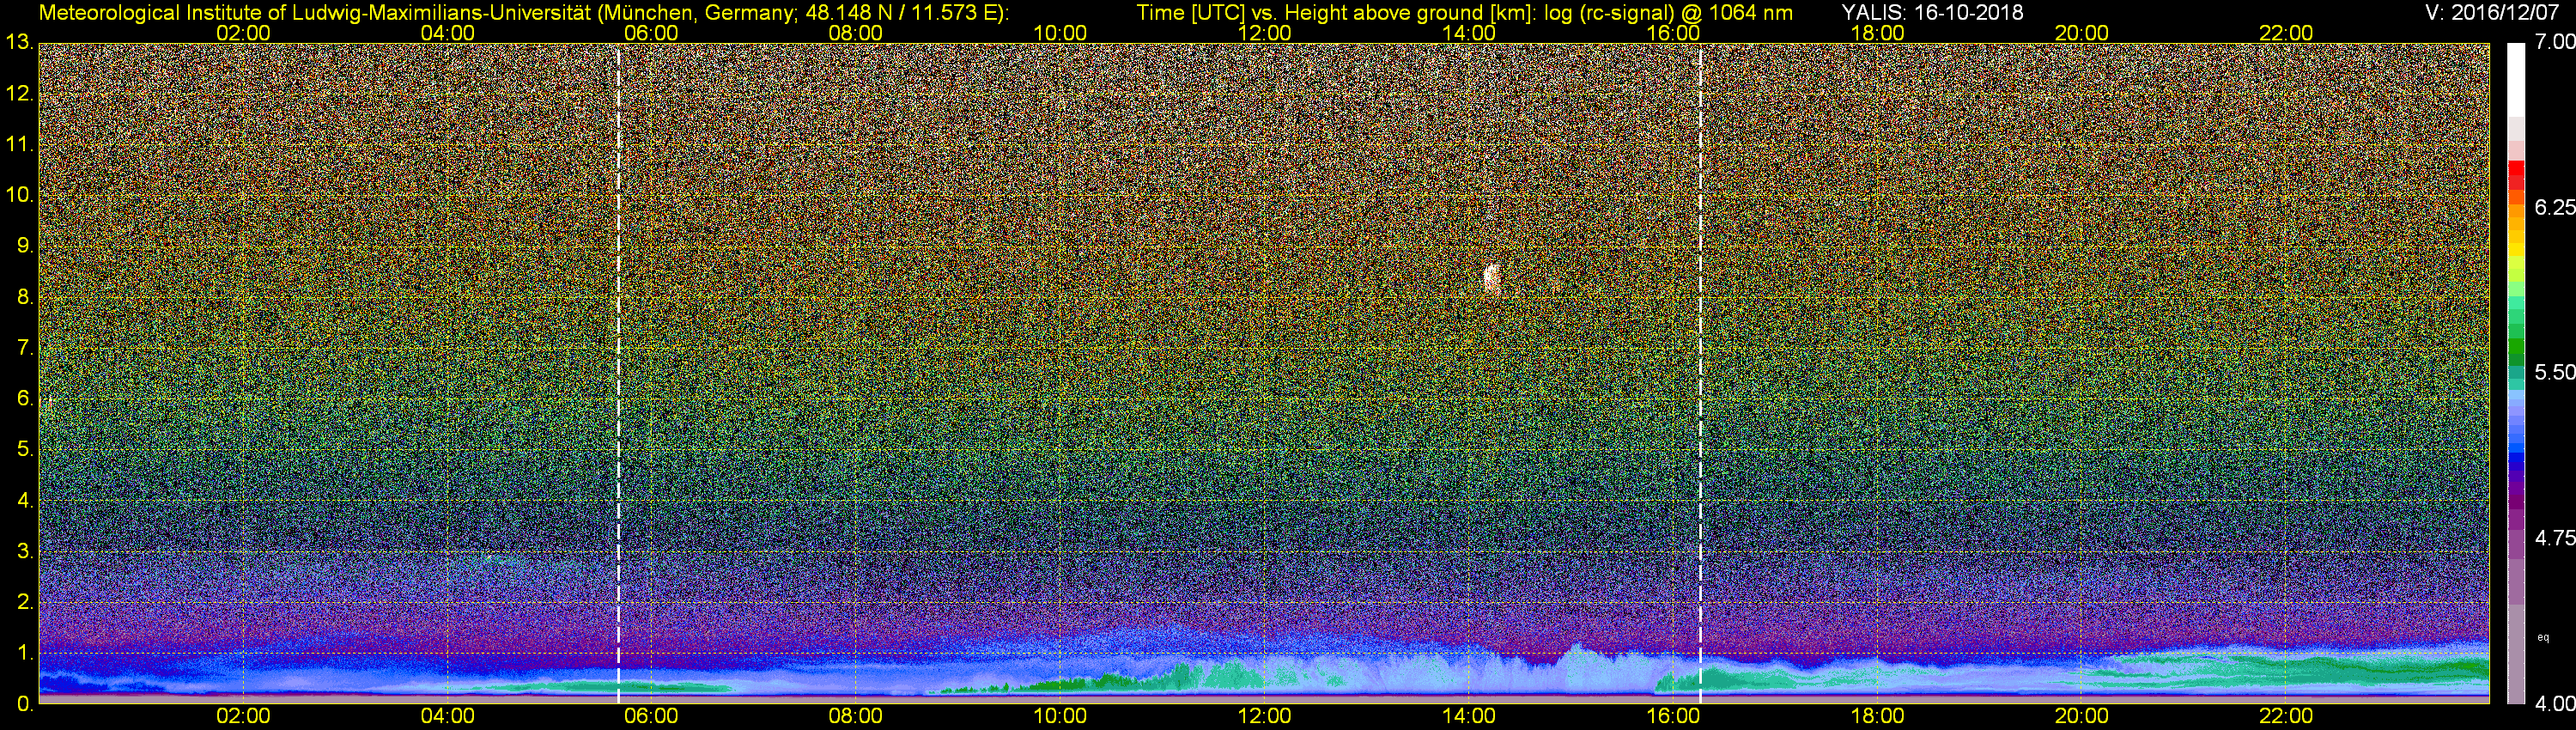
Task: Click the 16:00 label on the bottom time axis
Action: pyautogui.click(x=1673, y=717)
